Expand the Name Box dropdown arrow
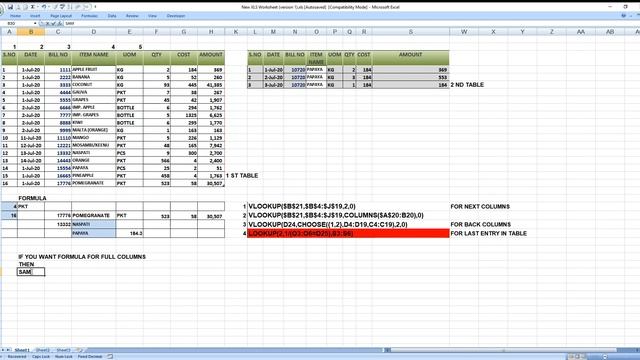640x360 pixels. click(35, 24)
